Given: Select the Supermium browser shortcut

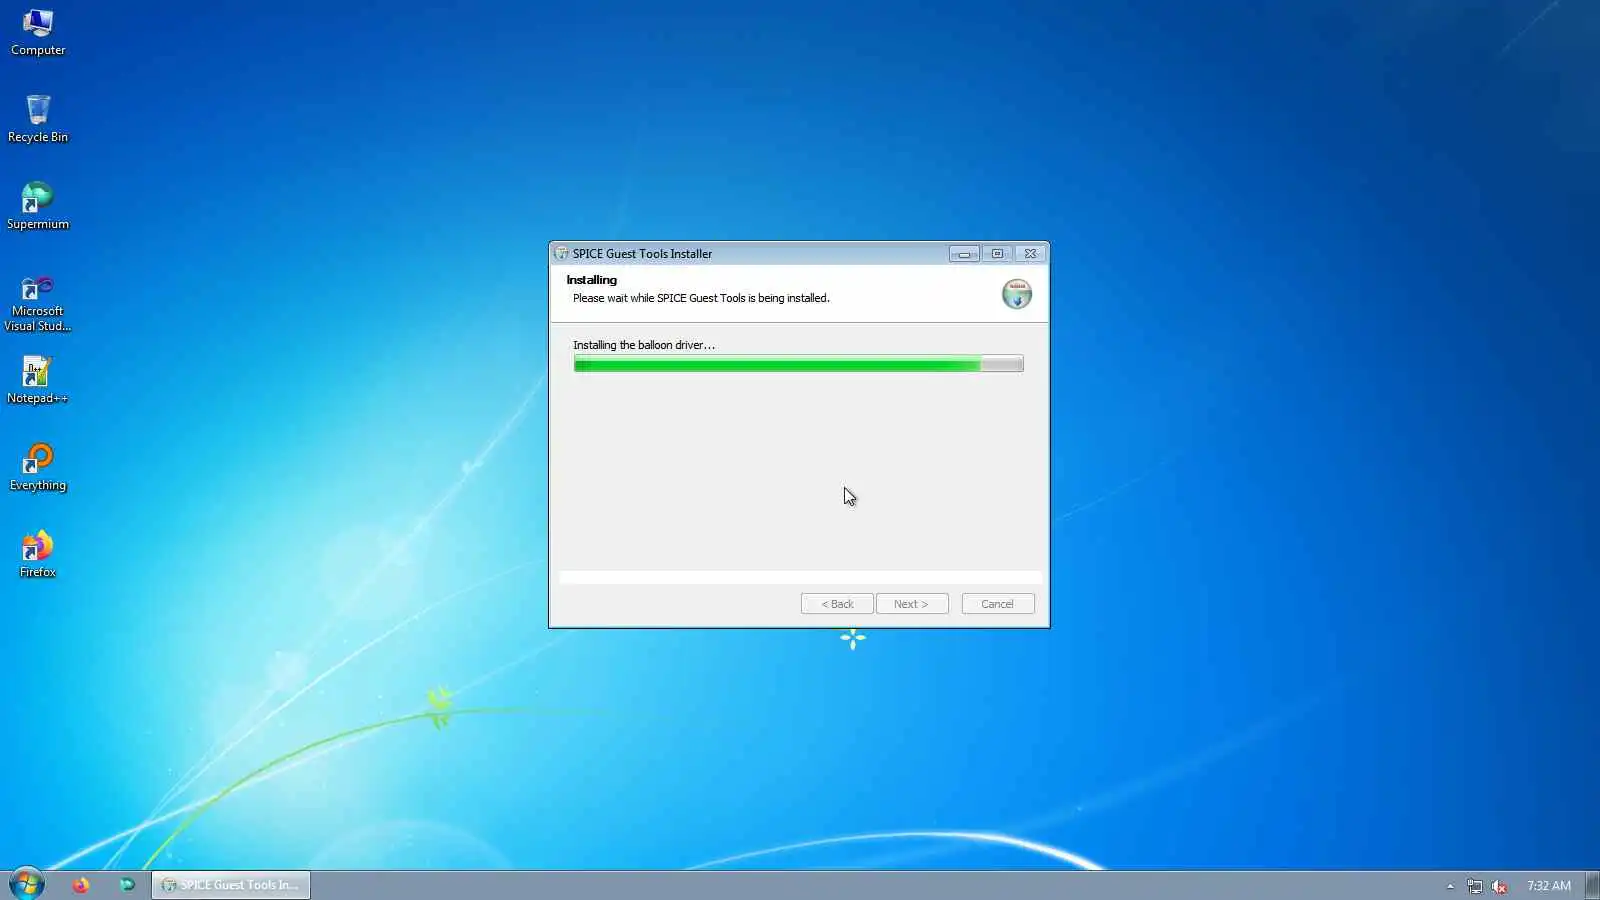Looking at the screenshot, I should [x=38, y=206].
